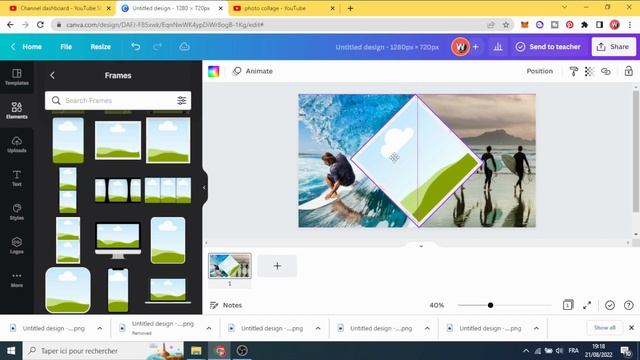
Task: Open the Position options
Action: pos(540,71)
